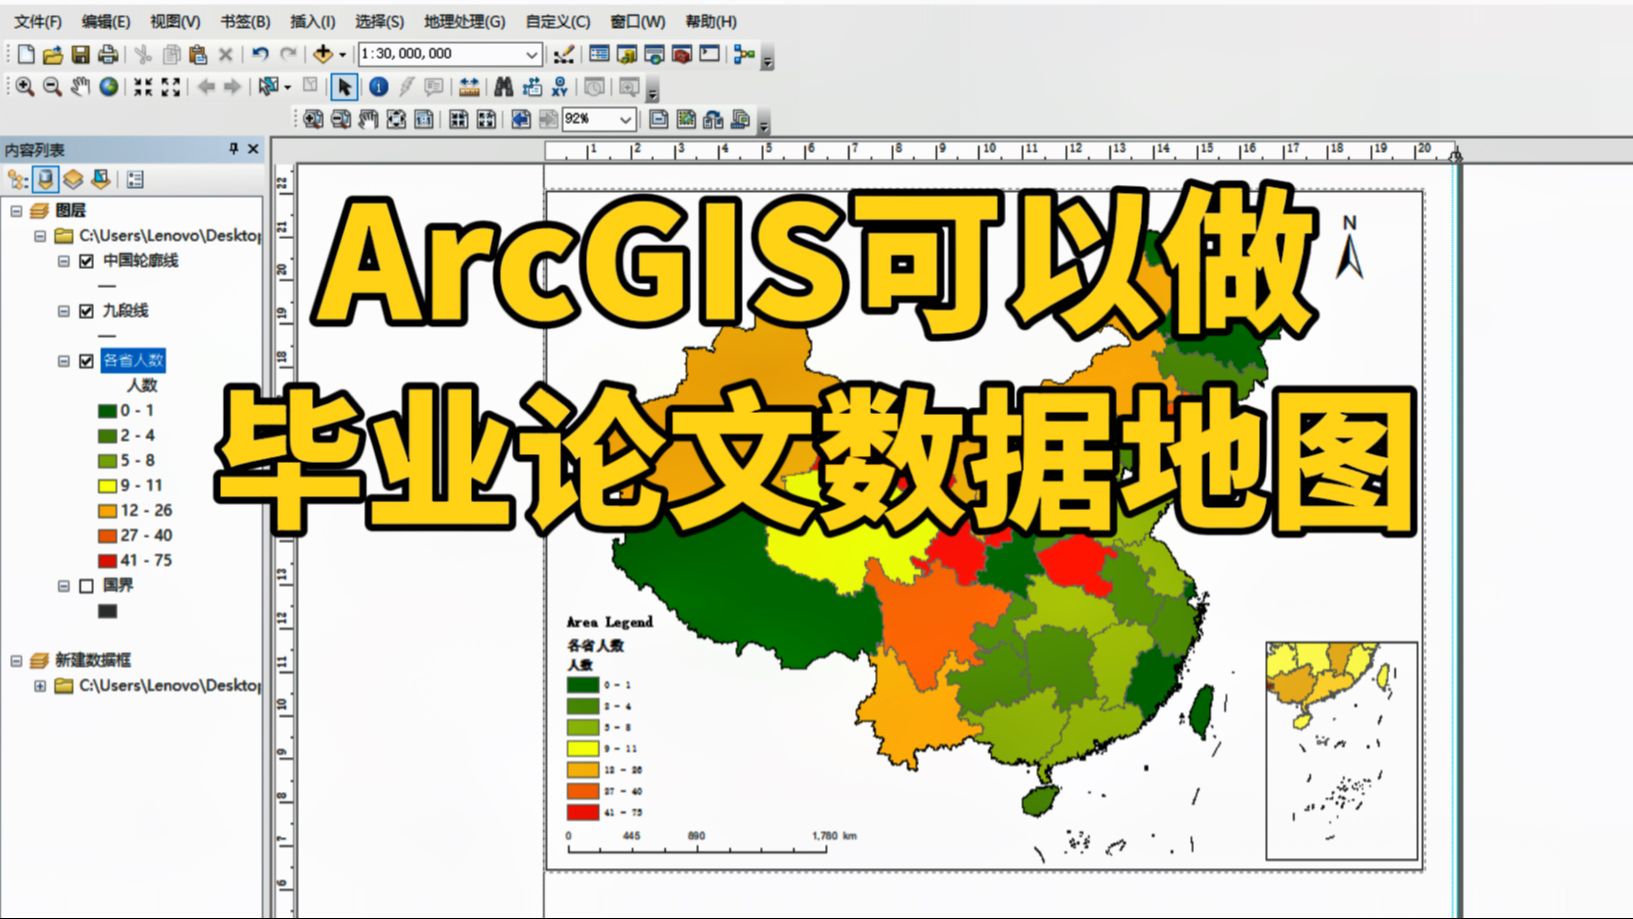Click the yellow 9 - 11 symbol swatch
The height and width of the screenshot is (919, 1633).
107,486
